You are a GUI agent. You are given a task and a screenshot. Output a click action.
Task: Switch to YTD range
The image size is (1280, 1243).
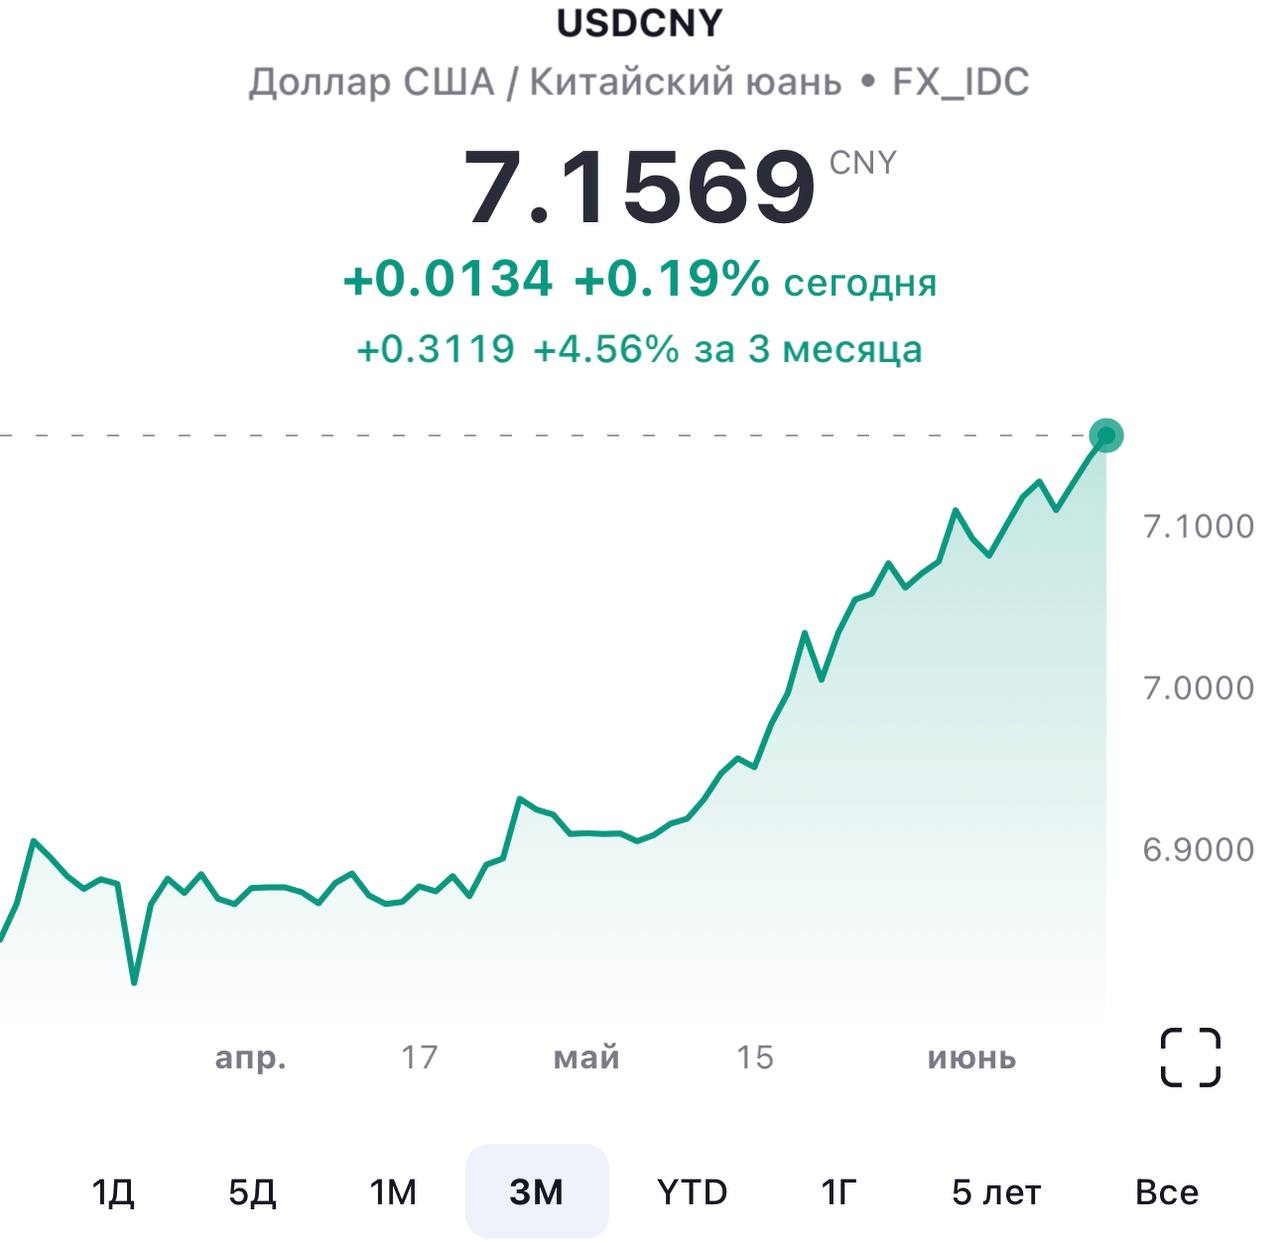tap(692, 1192)
